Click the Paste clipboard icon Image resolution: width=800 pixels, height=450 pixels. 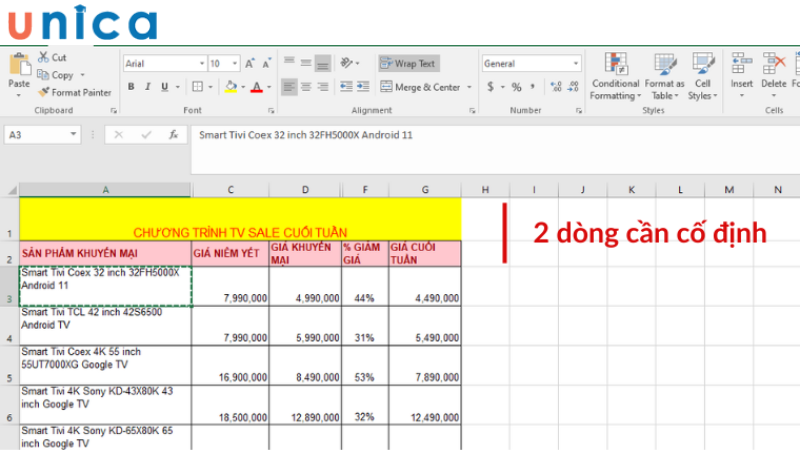click(19, 65)
